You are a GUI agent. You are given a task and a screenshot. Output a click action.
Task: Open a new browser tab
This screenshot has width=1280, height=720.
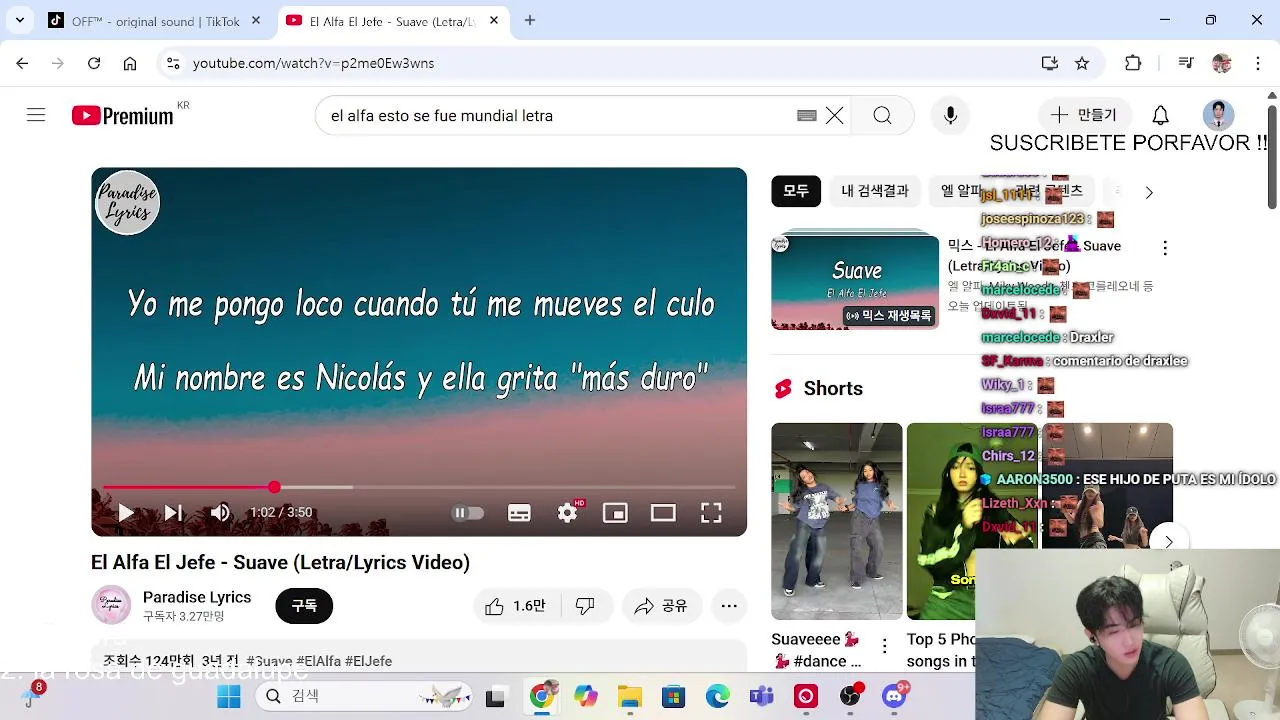pos(530,20)
